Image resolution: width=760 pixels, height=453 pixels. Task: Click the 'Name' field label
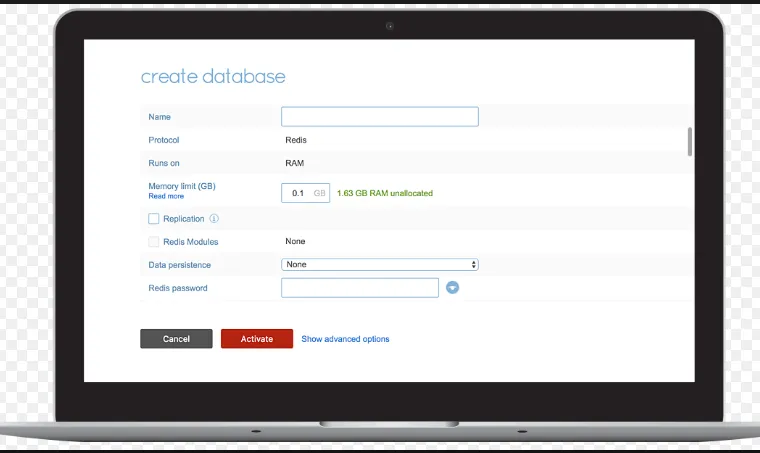159,117
